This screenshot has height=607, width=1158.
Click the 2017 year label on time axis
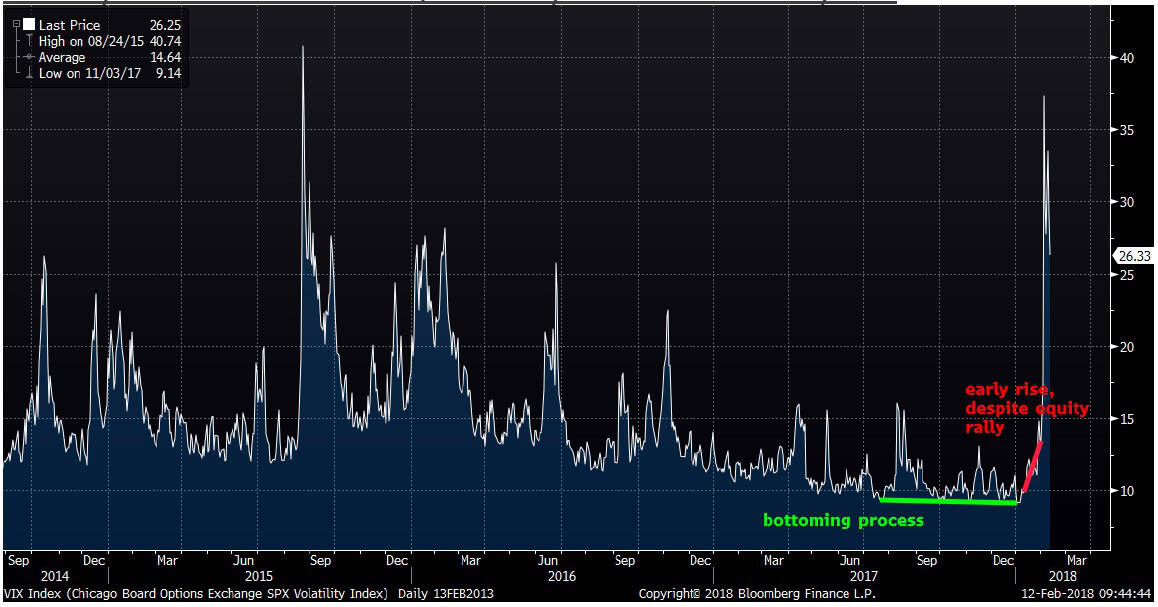point(864,577)
